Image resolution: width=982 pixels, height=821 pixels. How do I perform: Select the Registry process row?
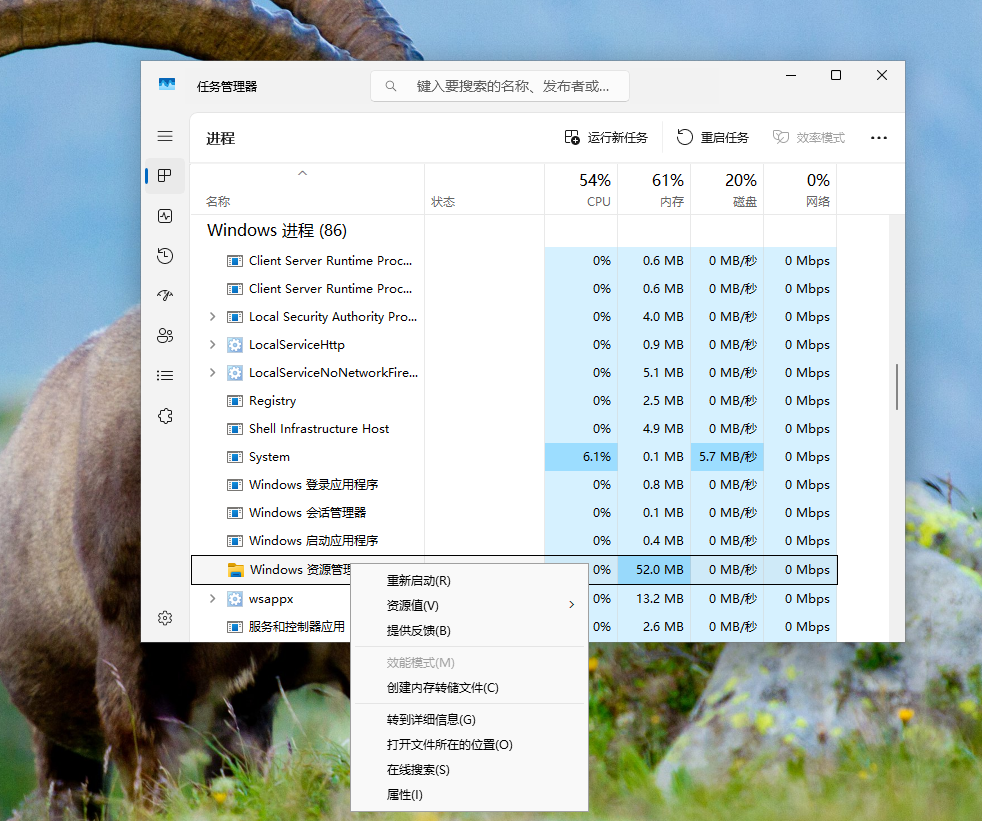coord(514,401)
